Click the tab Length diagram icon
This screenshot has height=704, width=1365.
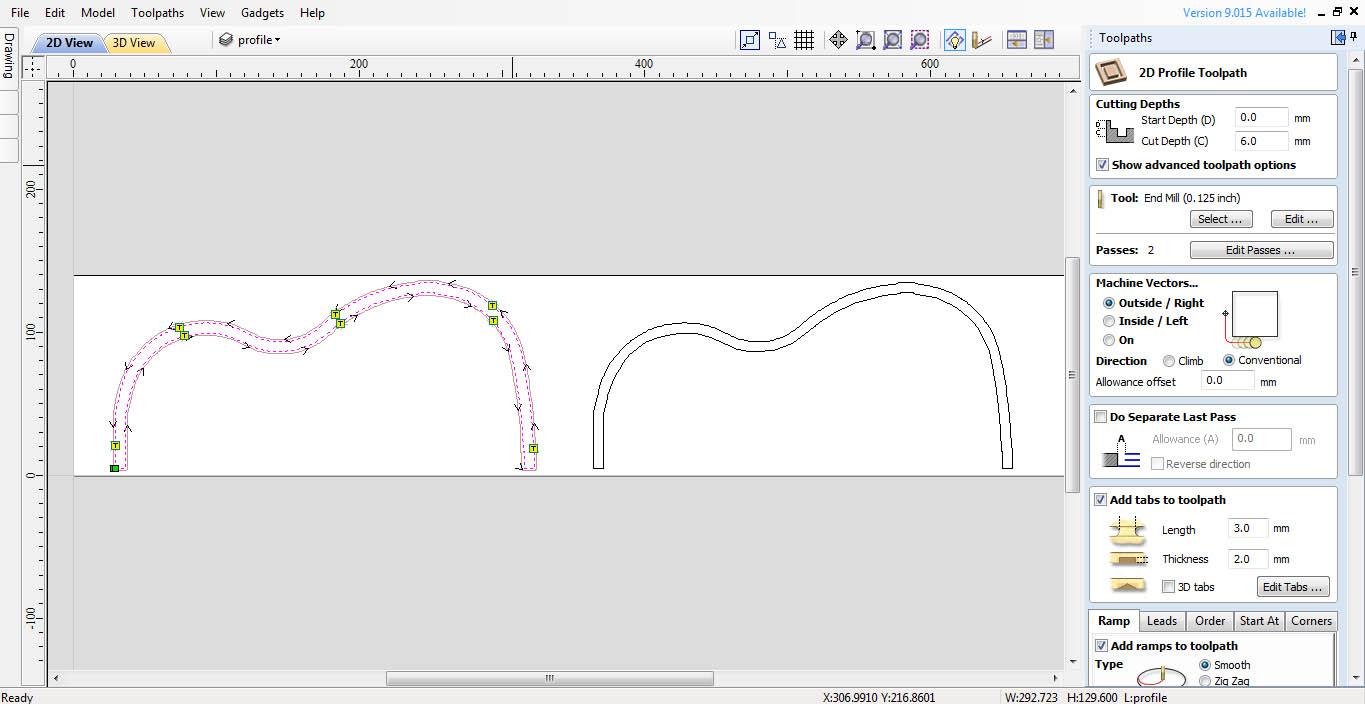click(x=1128, y=529)
